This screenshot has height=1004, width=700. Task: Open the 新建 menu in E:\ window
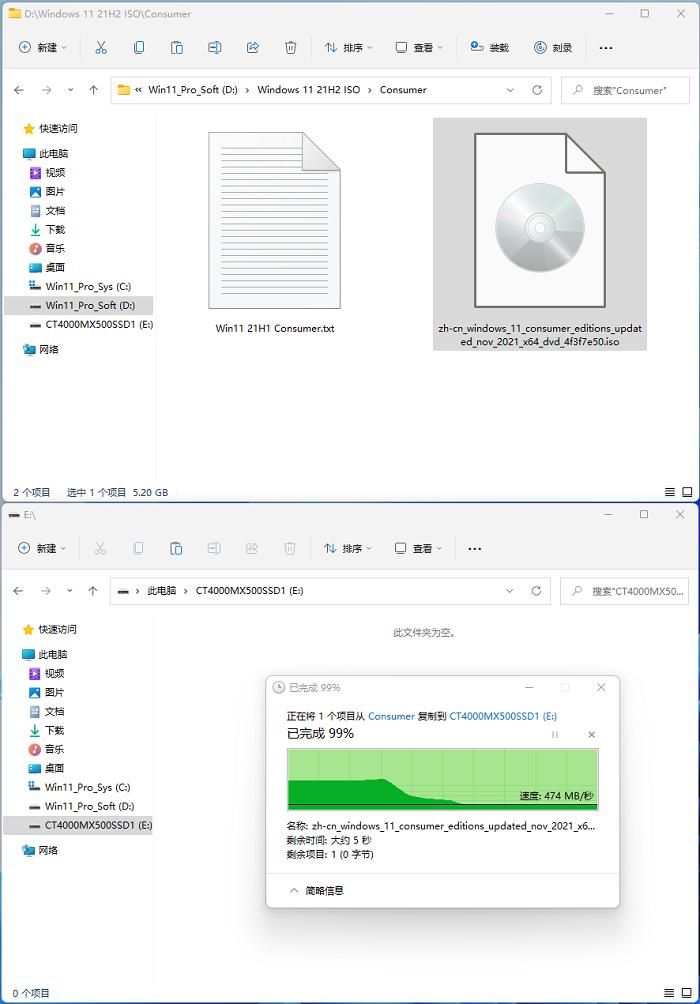click(x=42, y=549)
